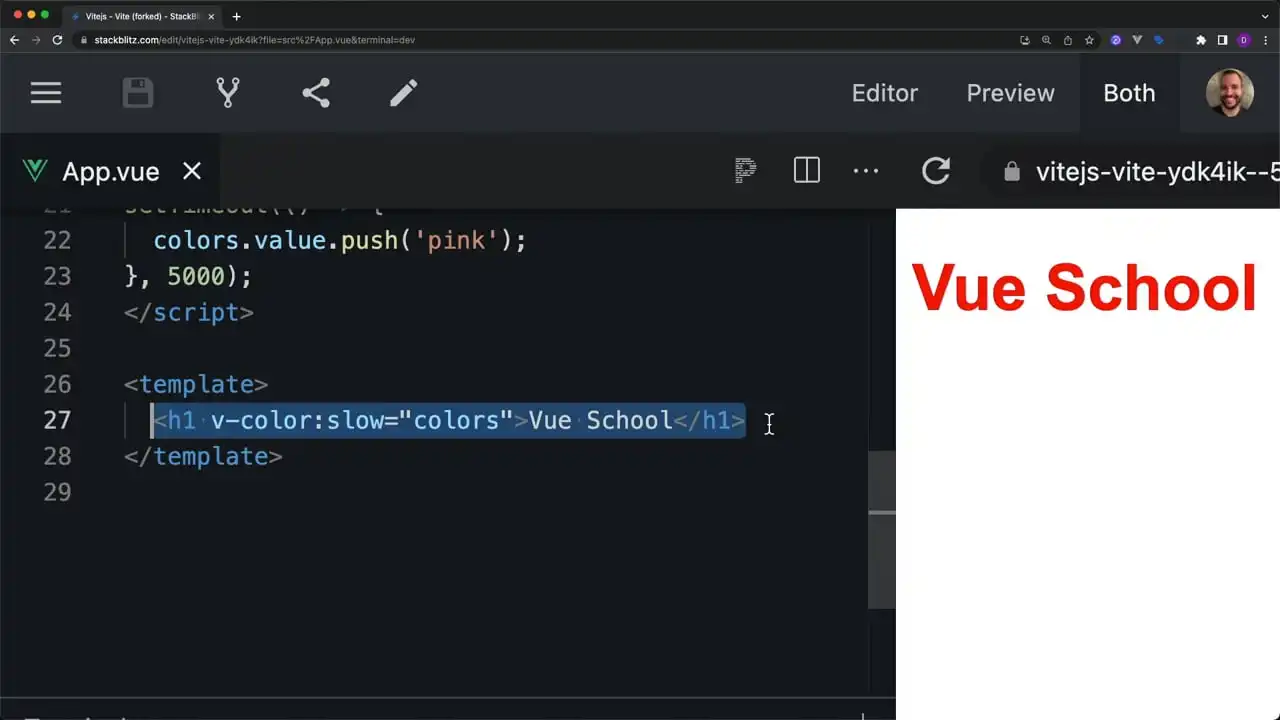The image size is (1280, 720).
Task: Open the StackBlitz hamburger menu
Action: (x=46, y=93)
